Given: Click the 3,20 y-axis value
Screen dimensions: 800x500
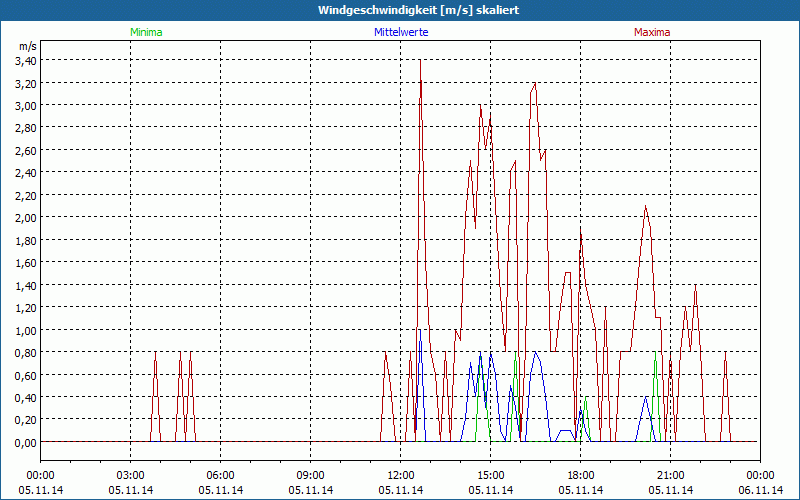Looking at the screenshot, I should coord(26,83).
